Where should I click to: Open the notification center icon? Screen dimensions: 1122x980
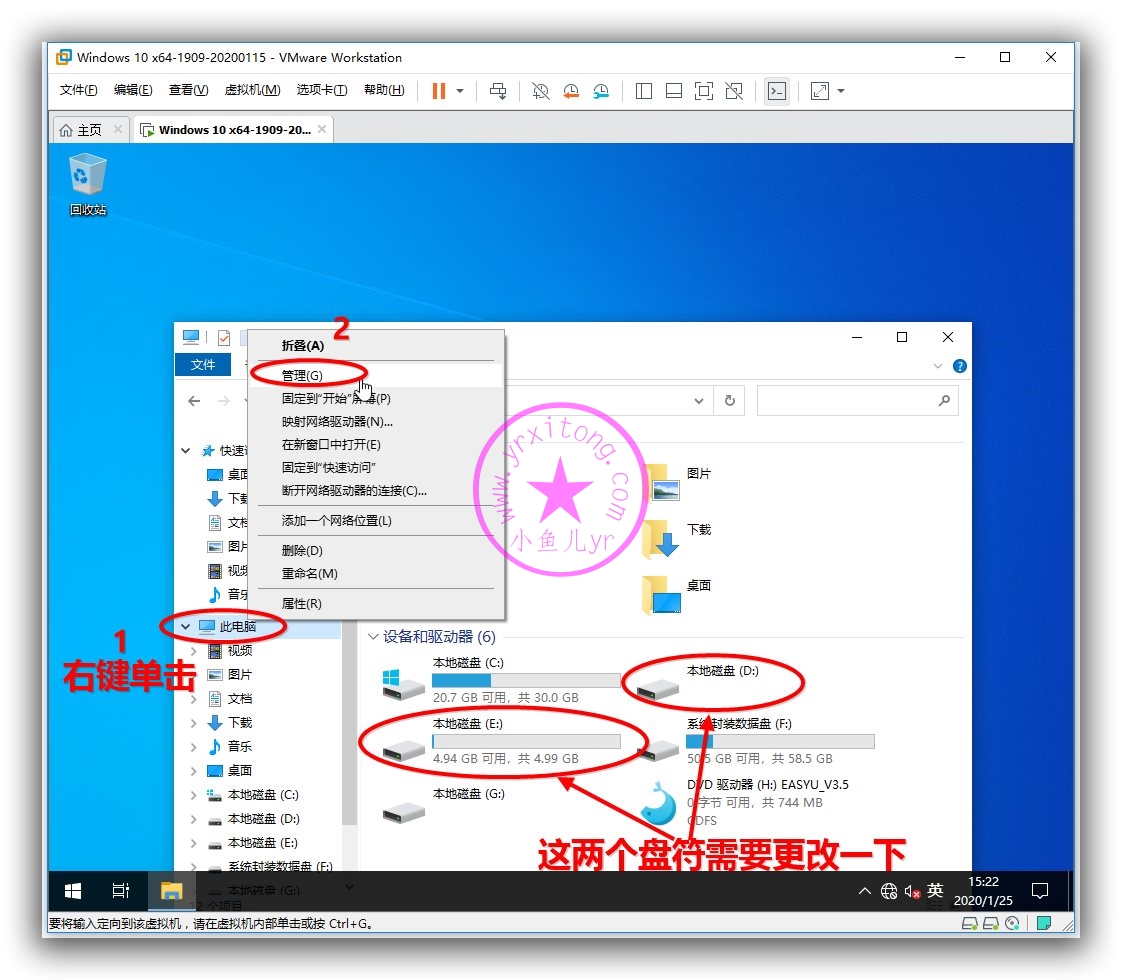(x=1040, y=891)
